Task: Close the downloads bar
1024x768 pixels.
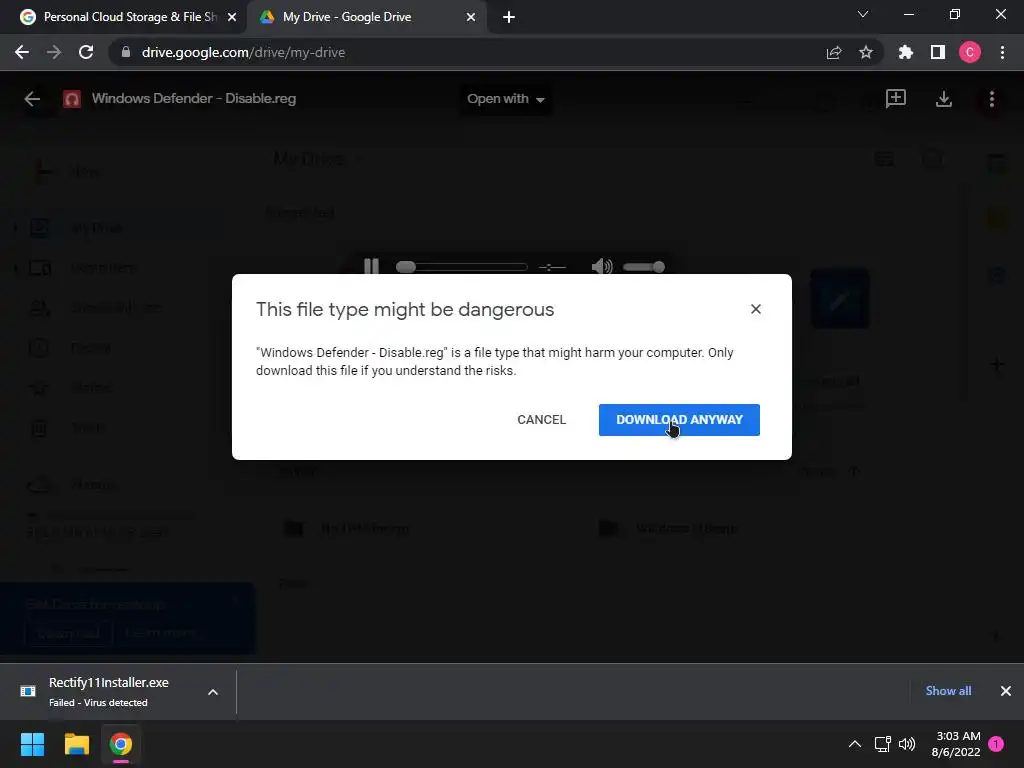Action: [x=1006, y=691]
